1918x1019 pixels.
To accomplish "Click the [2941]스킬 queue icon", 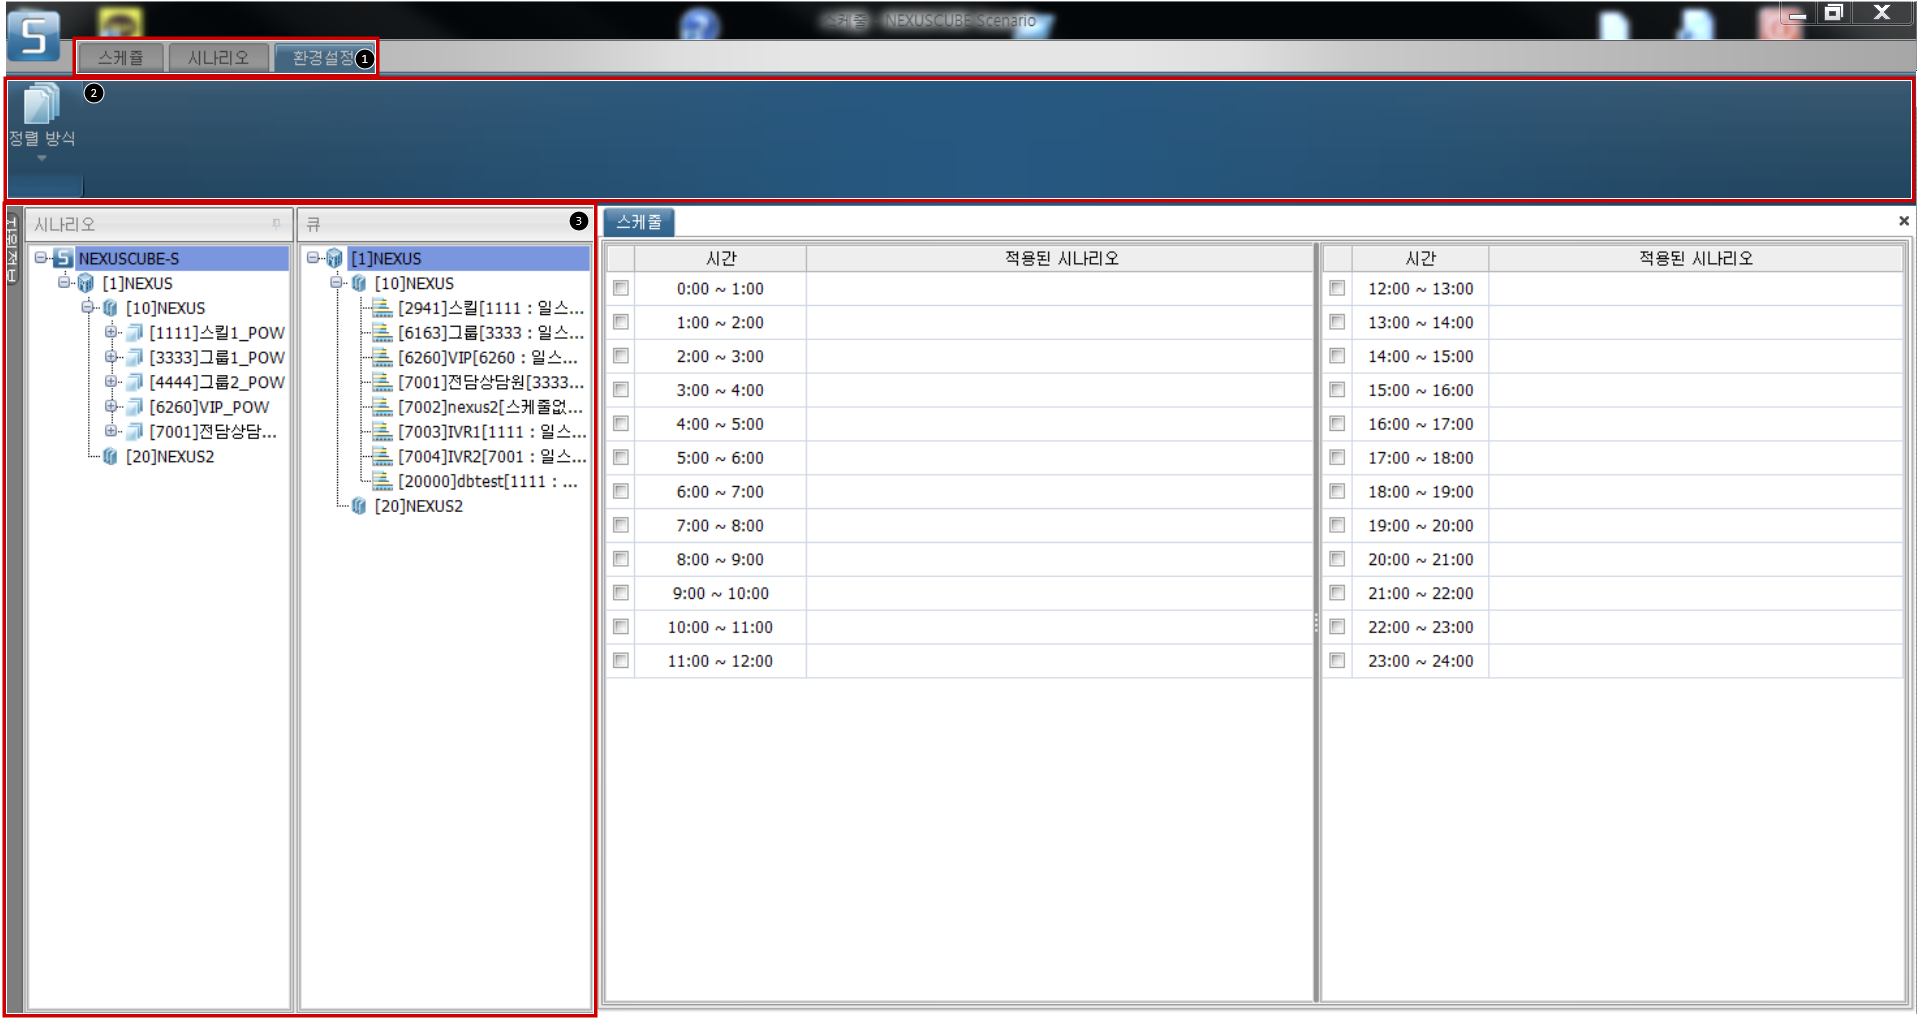I will 382,308.
